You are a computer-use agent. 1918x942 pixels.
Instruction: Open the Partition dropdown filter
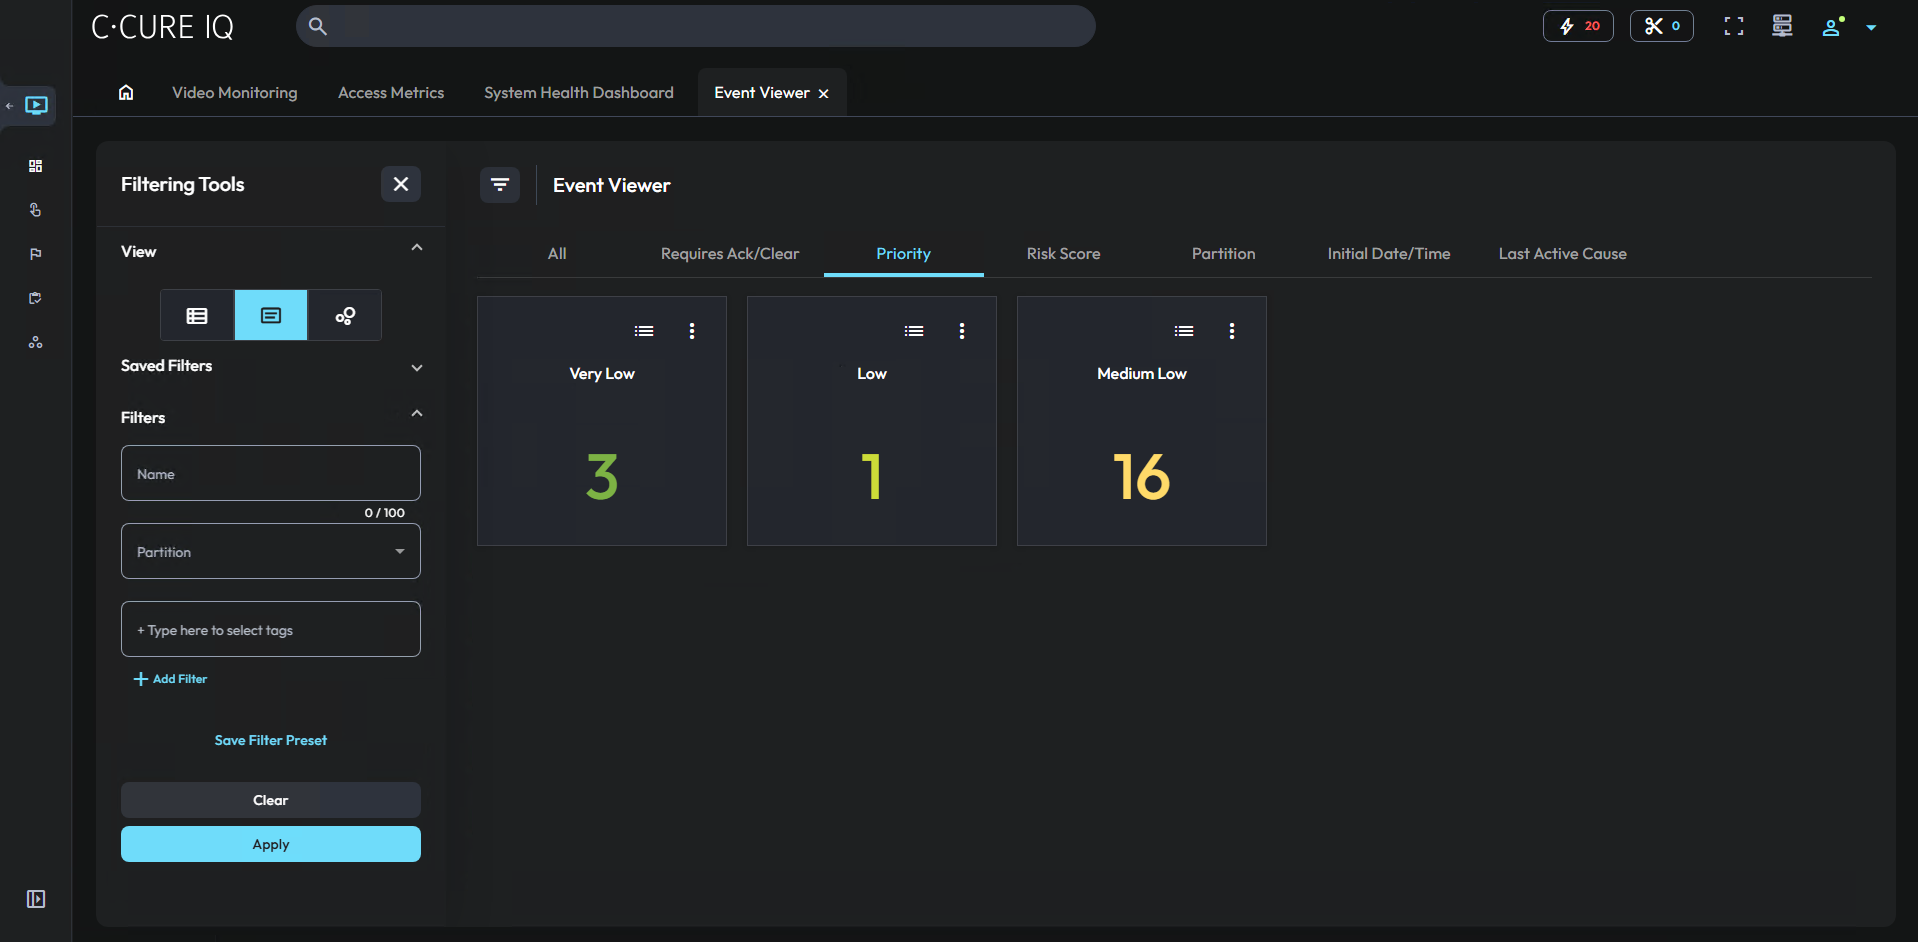270,552
